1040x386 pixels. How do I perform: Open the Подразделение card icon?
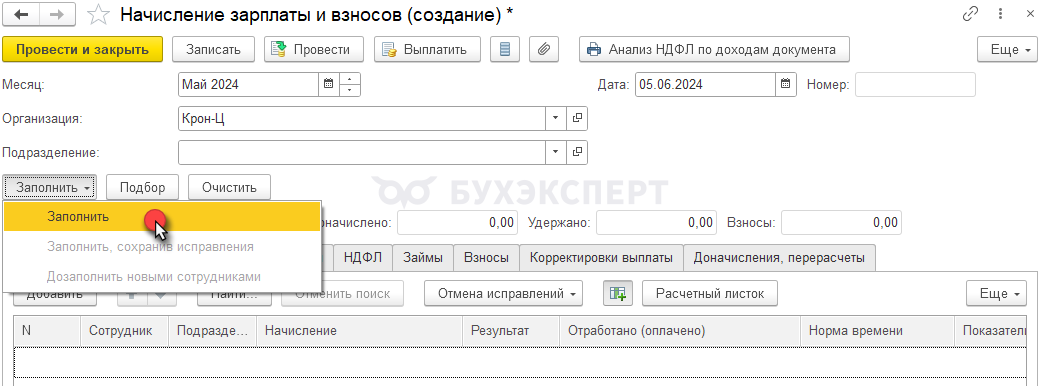coord(577,152)
